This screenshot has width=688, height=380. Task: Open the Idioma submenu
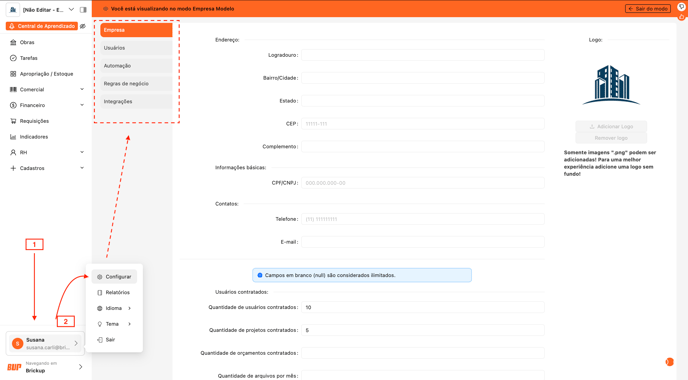tap(115, 308)
